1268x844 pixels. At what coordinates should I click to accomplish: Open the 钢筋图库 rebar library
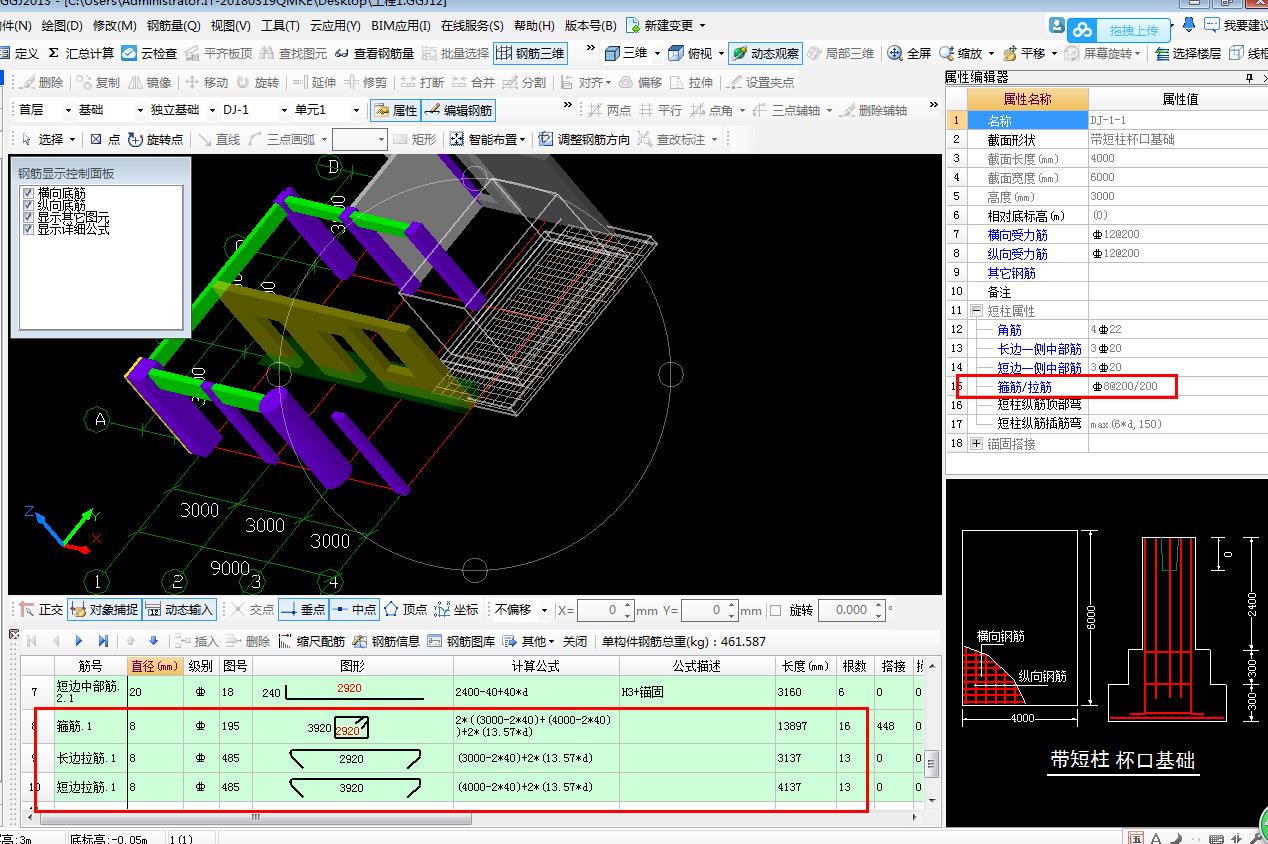click(461, 641)
